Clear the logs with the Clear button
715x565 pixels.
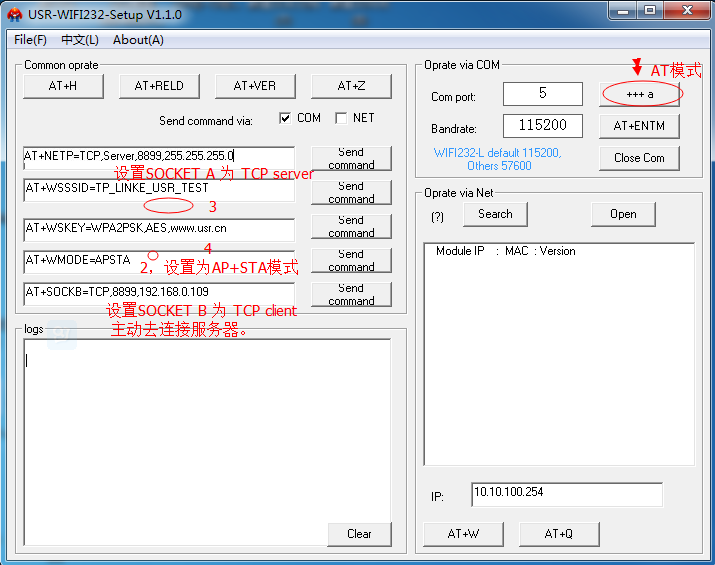click(359, 534)
